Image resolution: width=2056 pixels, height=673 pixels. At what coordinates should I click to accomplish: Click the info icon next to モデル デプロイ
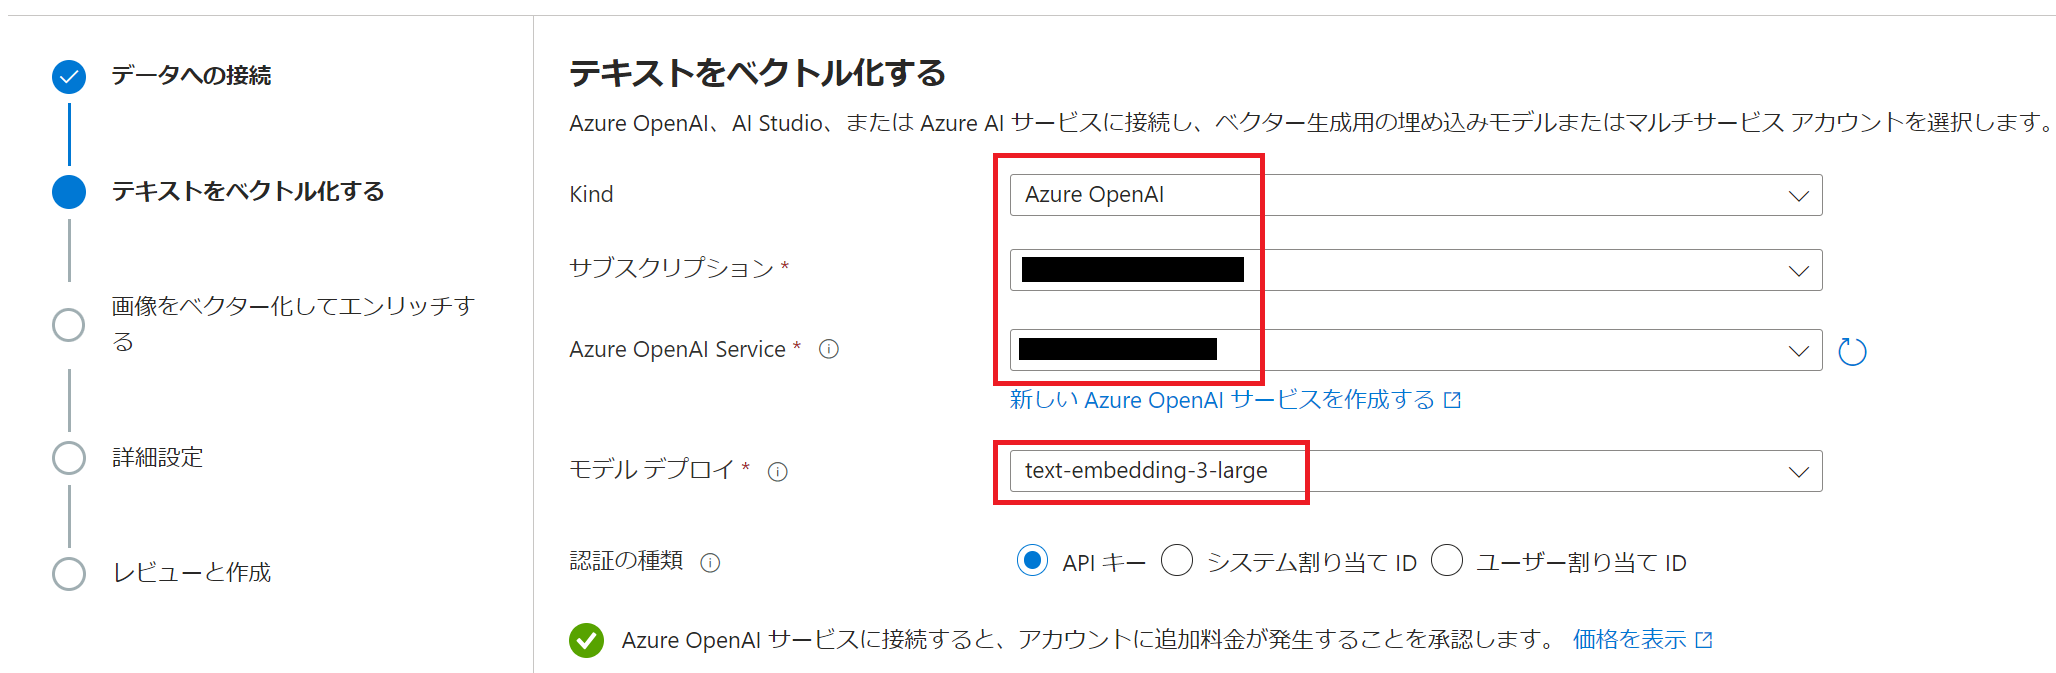(x=777, y=471)
